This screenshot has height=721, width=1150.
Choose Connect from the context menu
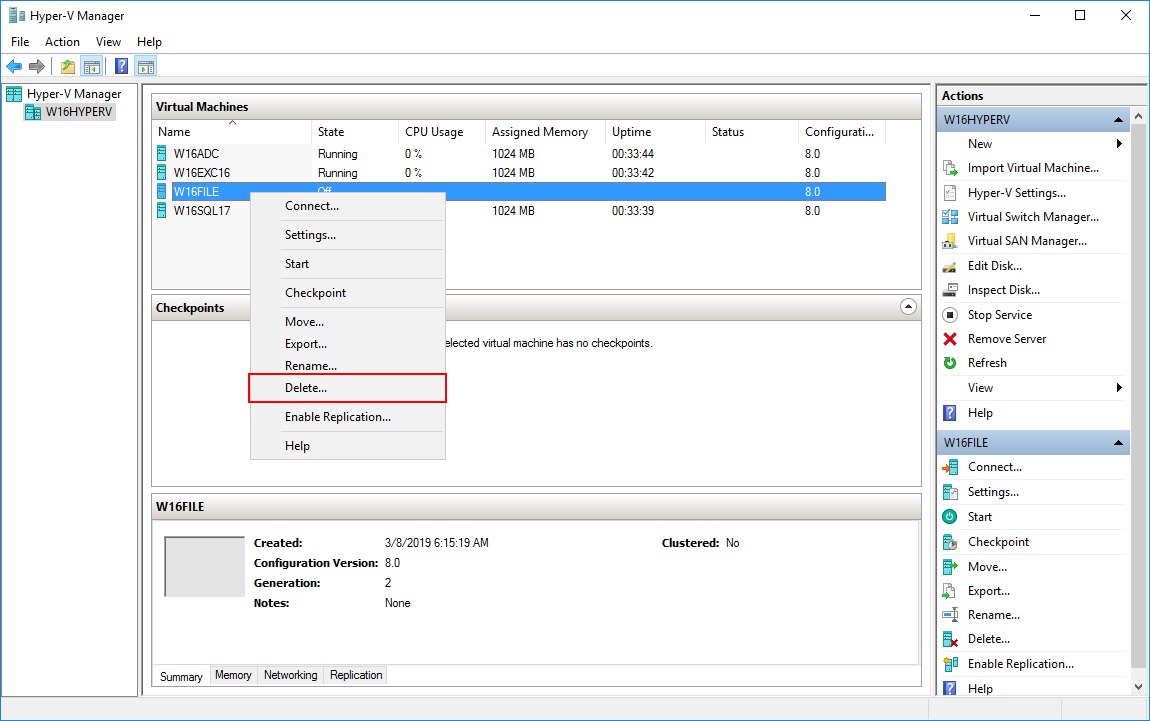[348, 206]
